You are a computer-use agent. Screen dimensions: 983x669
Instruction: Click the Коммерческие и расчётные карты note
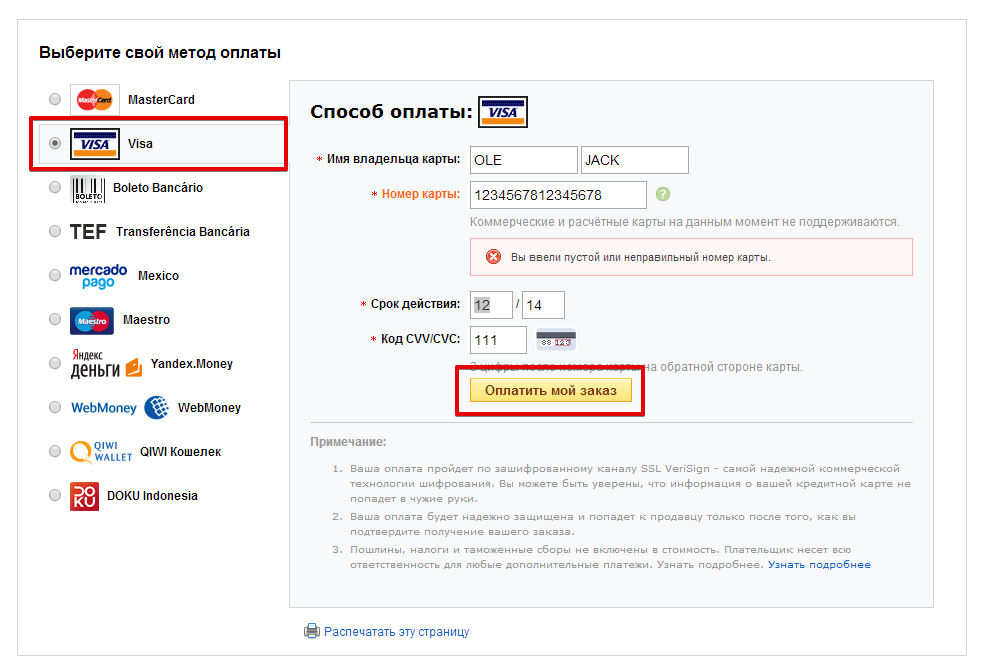click(685, 222)
